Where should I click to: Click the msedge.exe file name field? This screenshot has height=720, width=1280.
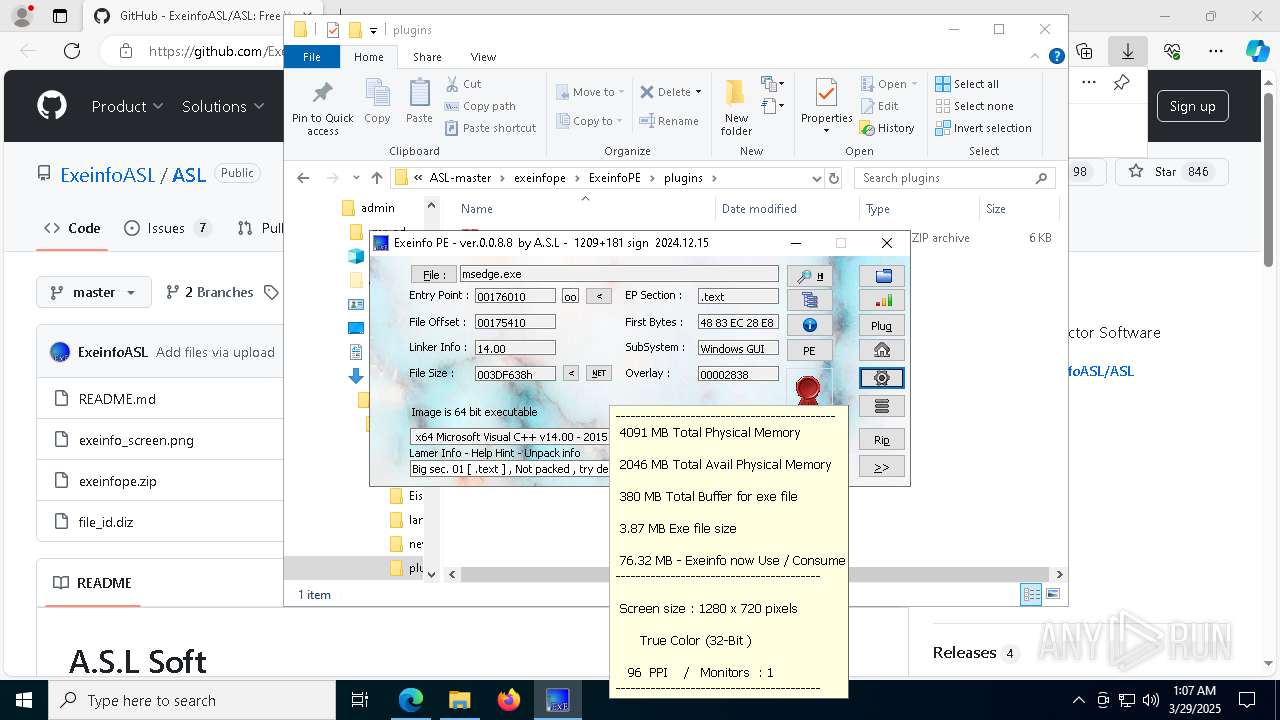(618, 274)
